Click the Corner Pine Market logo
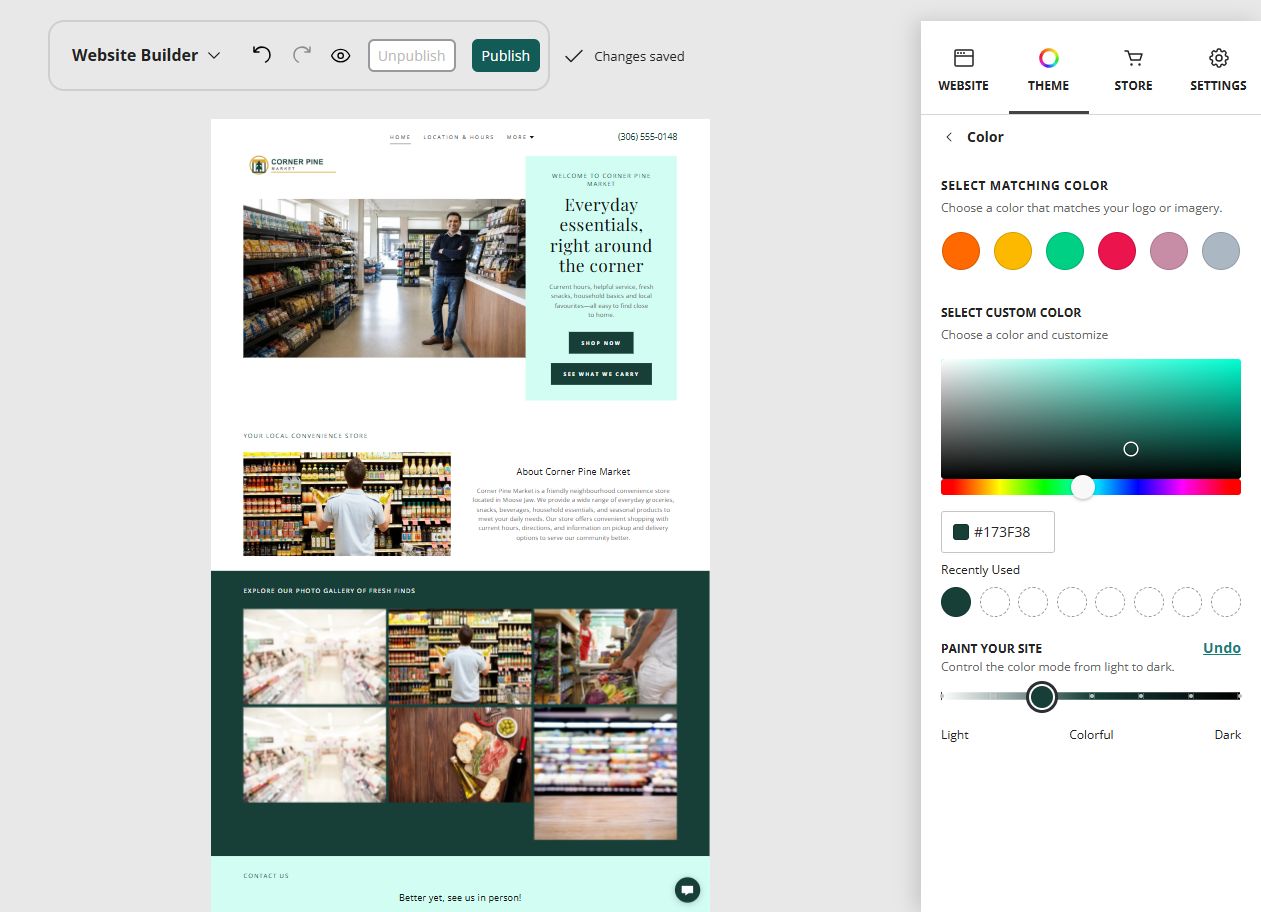Image resolution: width=1261 pixels, height=912 pixels. (x=292, y=165)
